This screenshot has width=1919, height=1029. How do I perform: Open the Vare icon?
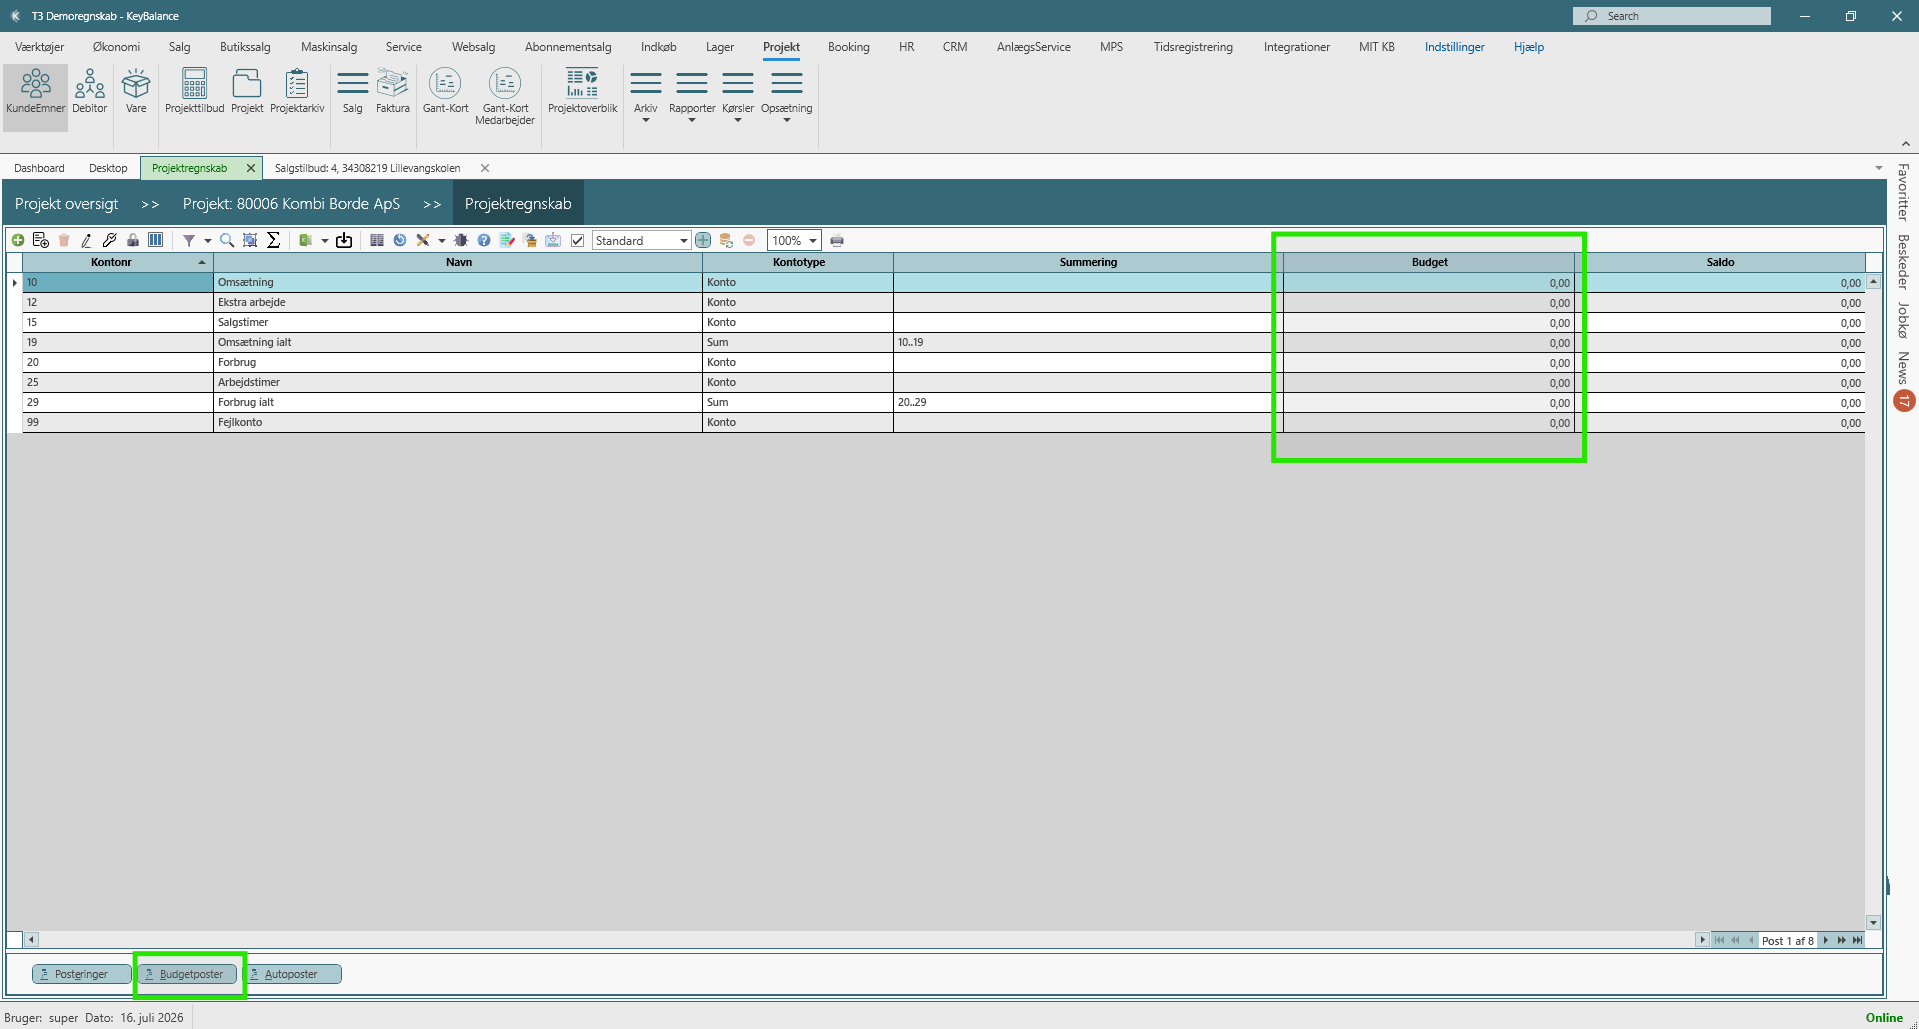(x=136, y=92)
